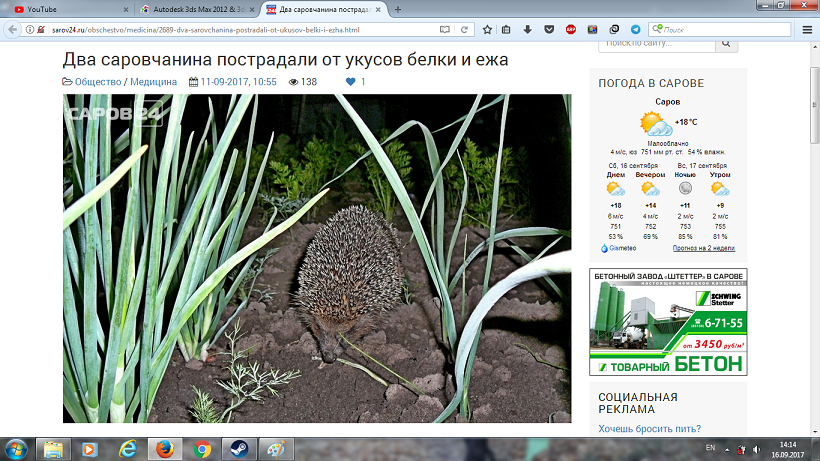Close the YouTube tab
The image size is (820, 461).
pyautogui.click(x=126, y=9)
